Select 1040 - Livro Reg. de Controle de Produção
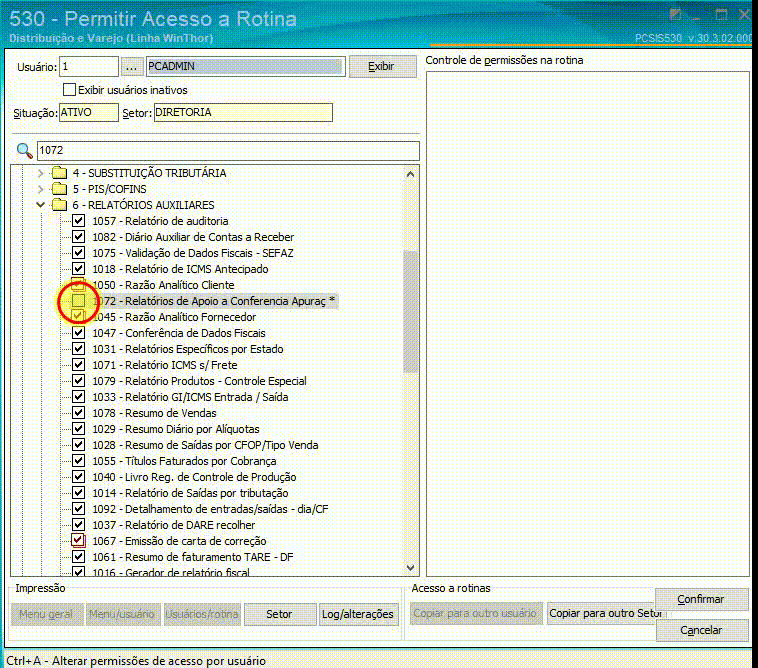 click(x=194, y=477)
